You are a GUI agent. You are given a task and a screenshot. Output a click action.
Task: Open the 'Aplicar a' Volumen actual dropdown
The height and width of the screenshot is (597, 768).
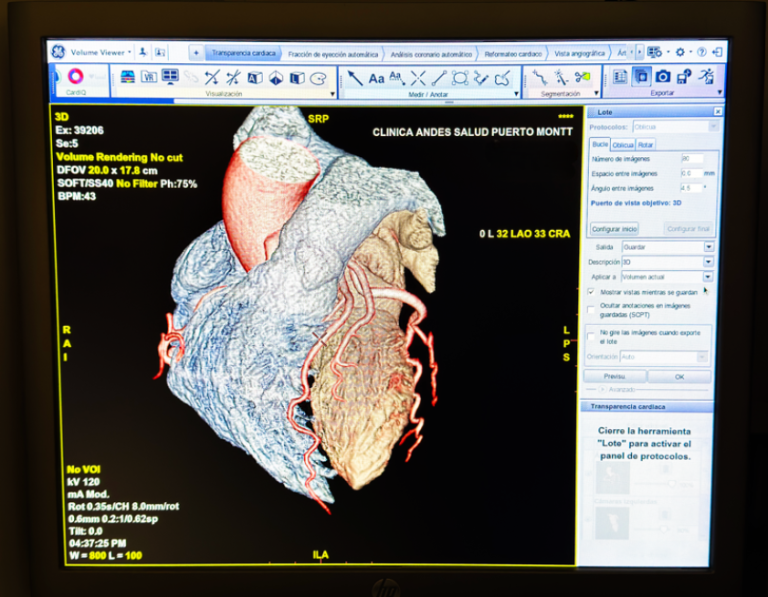[667, 277]
